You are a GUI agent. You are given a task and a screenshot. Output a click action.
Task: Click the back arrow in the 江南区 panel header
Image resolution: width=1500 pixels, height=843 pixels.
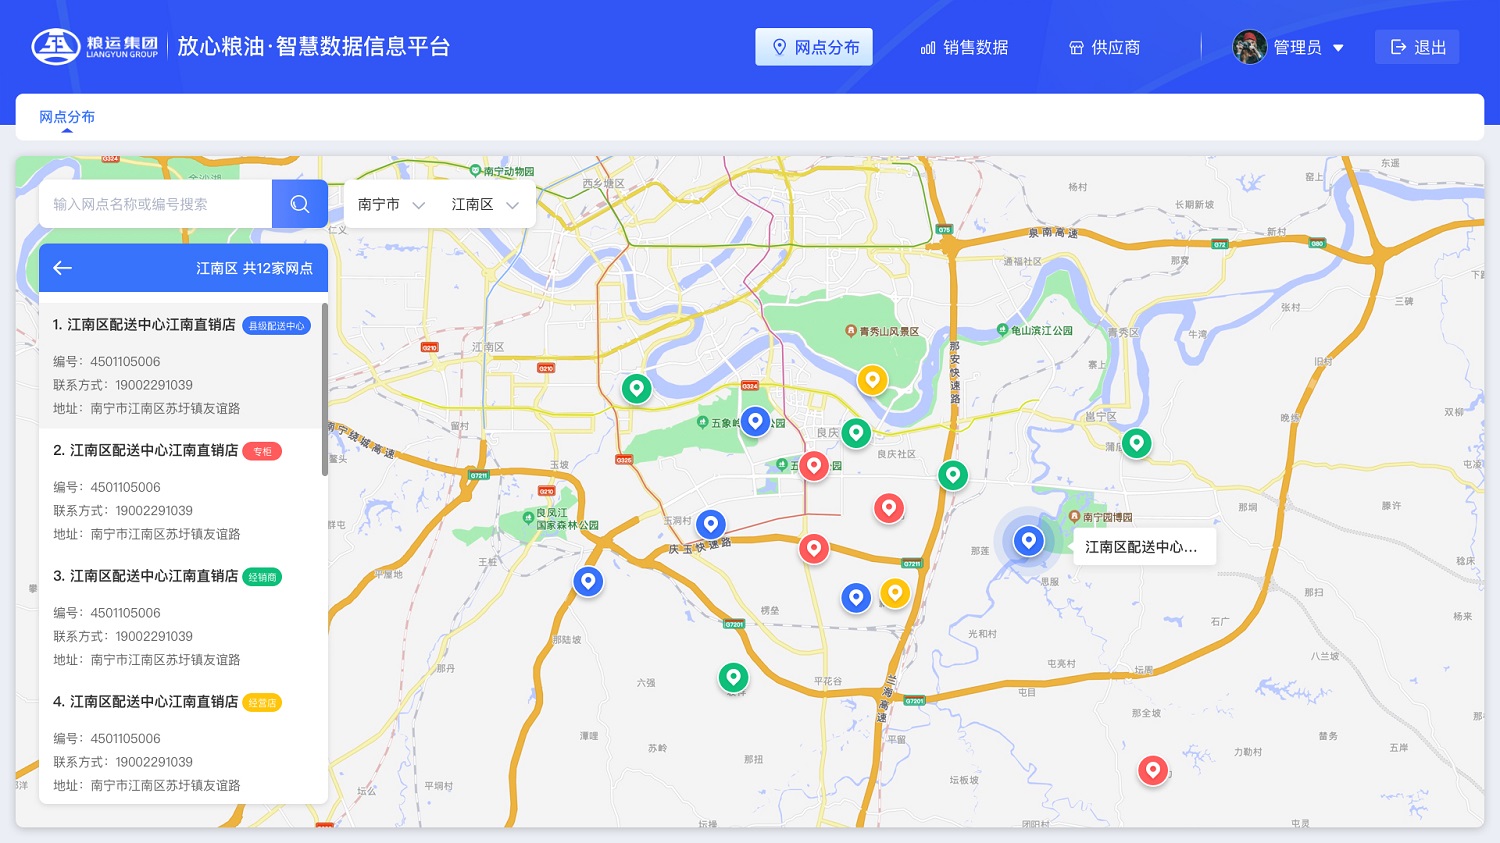coord(62,267)
